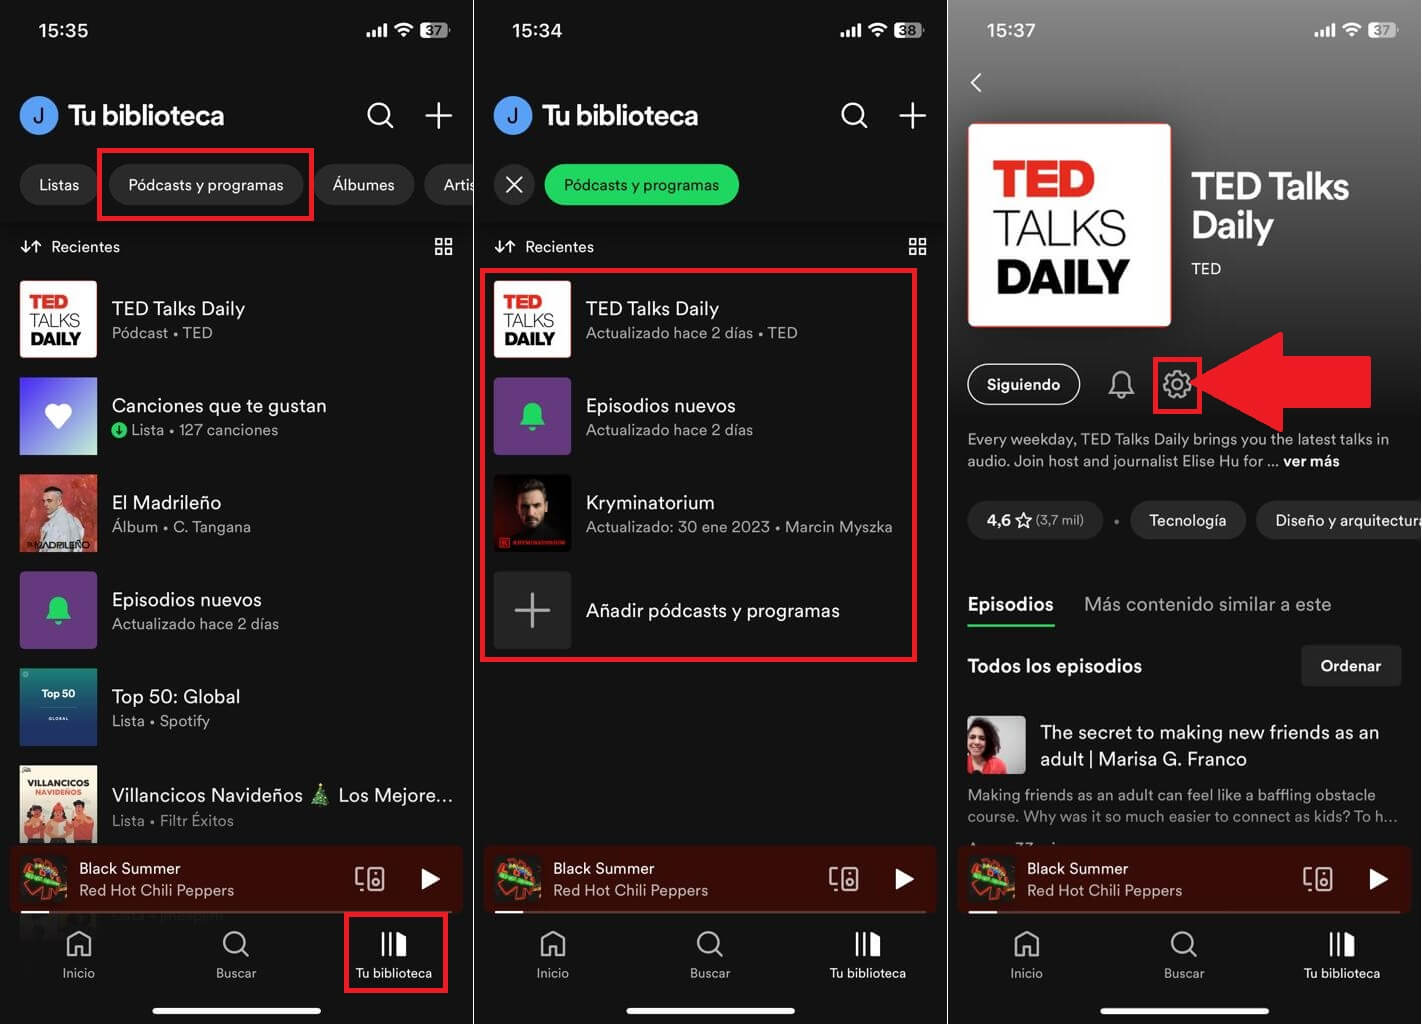Open Top 50: Global playlist
This screenshot has width=1422, height=1024.
click(237, 707)
